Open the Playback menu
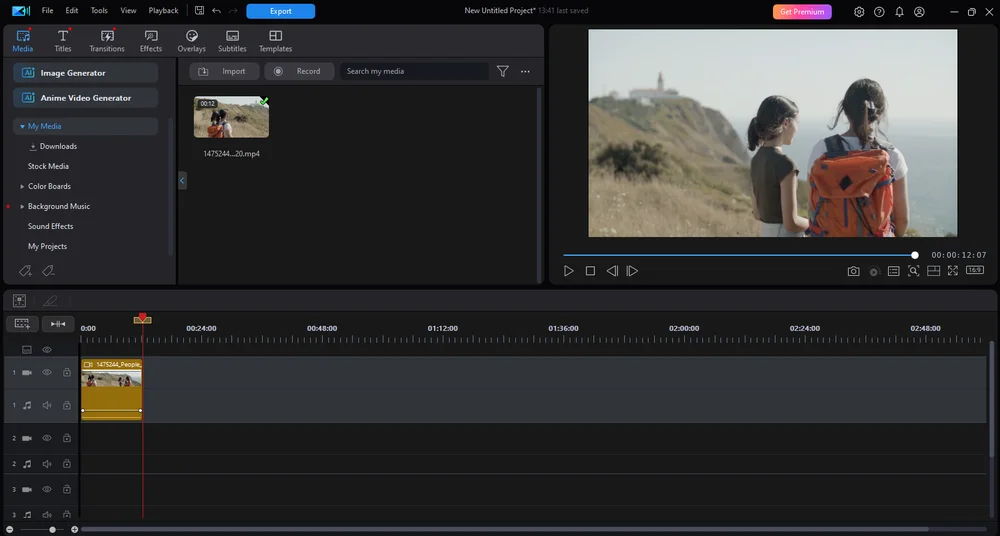 click(x=163, y=11)
